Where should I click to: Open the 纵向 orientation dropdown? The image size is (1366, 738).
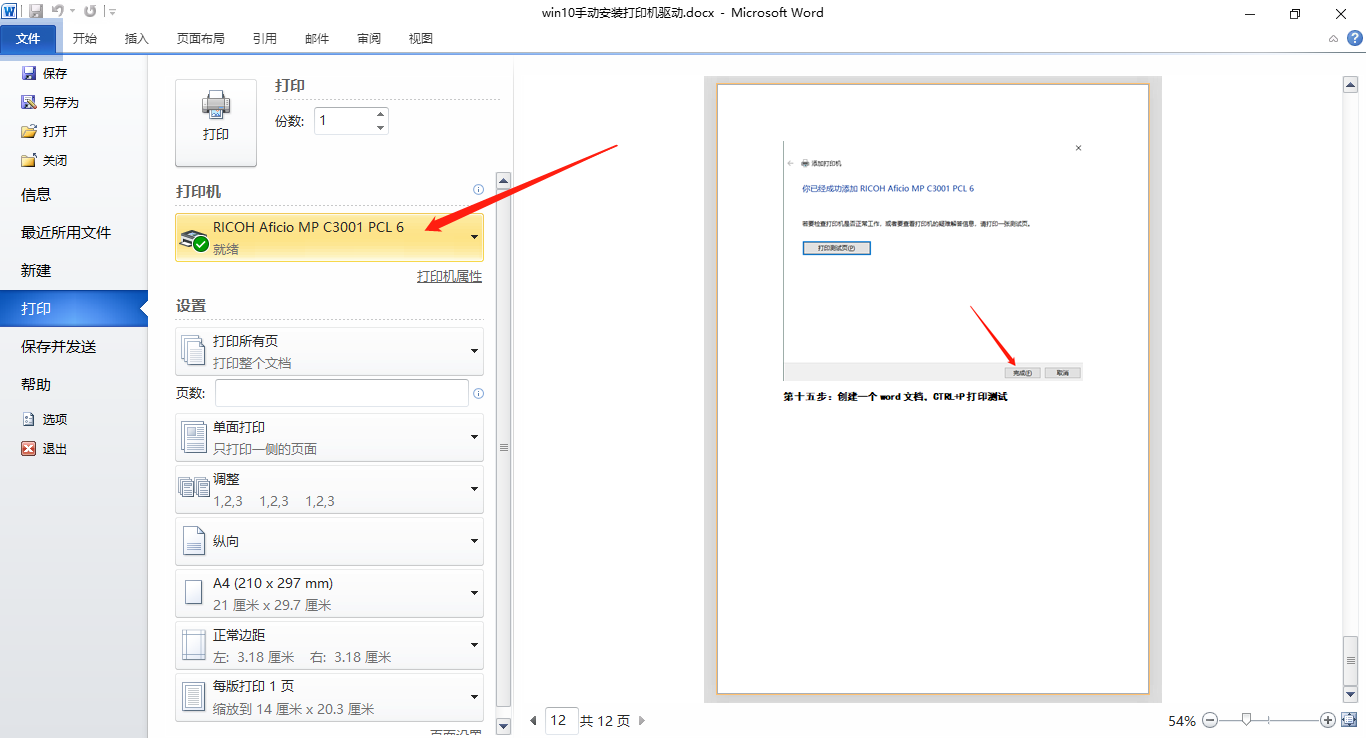329,541
